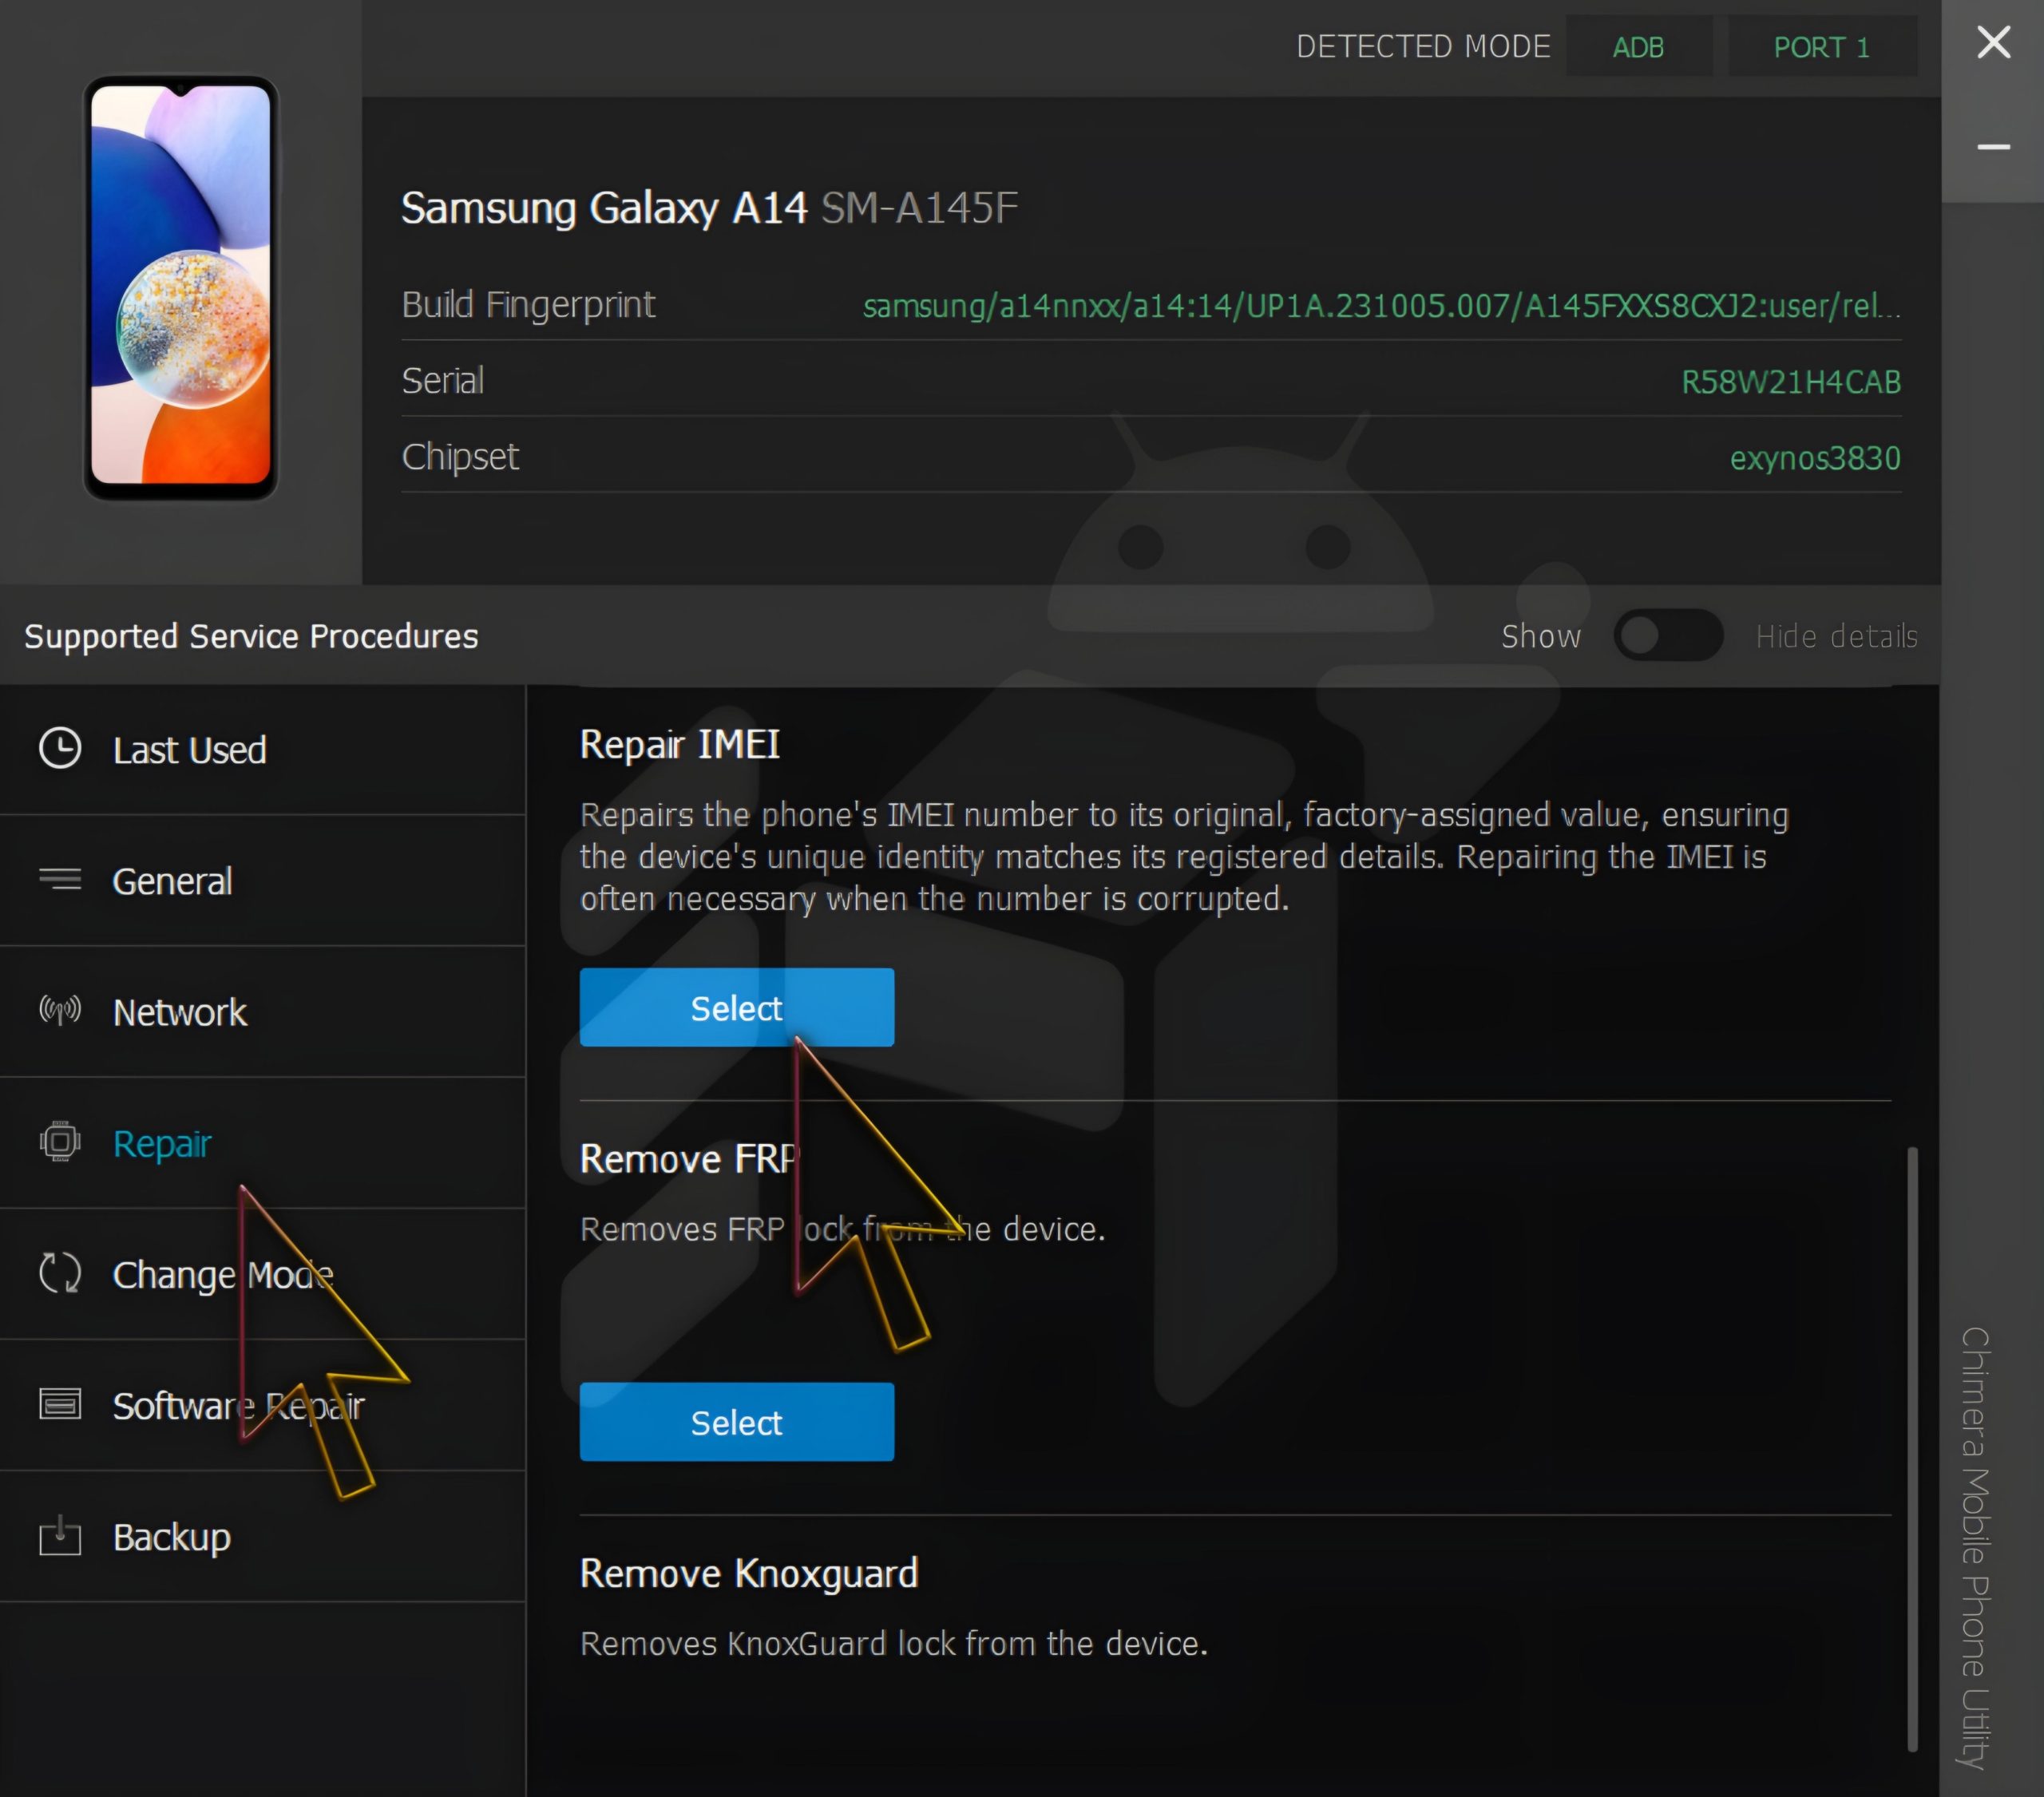Click the Show label beside the switch
Image resolution: width=2044 pixels, height=1797 pixels.
point(1541,636)
